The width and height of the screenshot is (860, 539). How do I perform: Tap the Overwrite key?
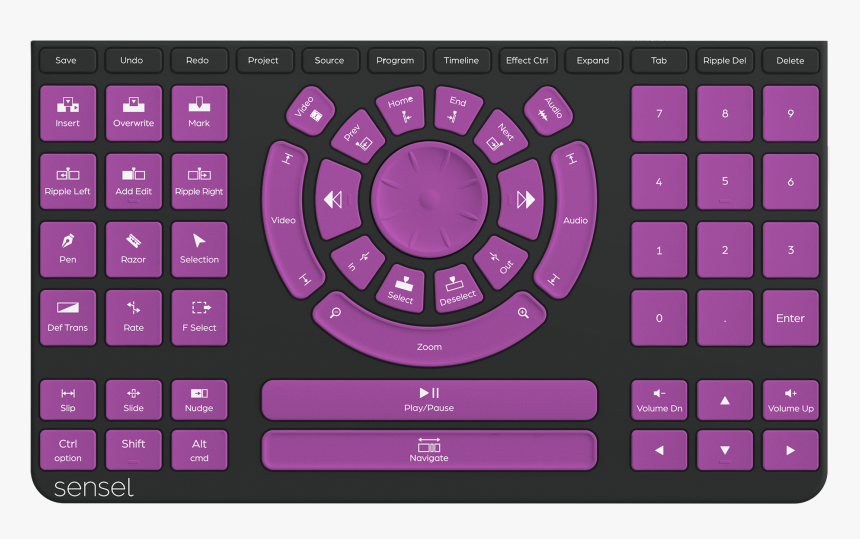point(133,113)
